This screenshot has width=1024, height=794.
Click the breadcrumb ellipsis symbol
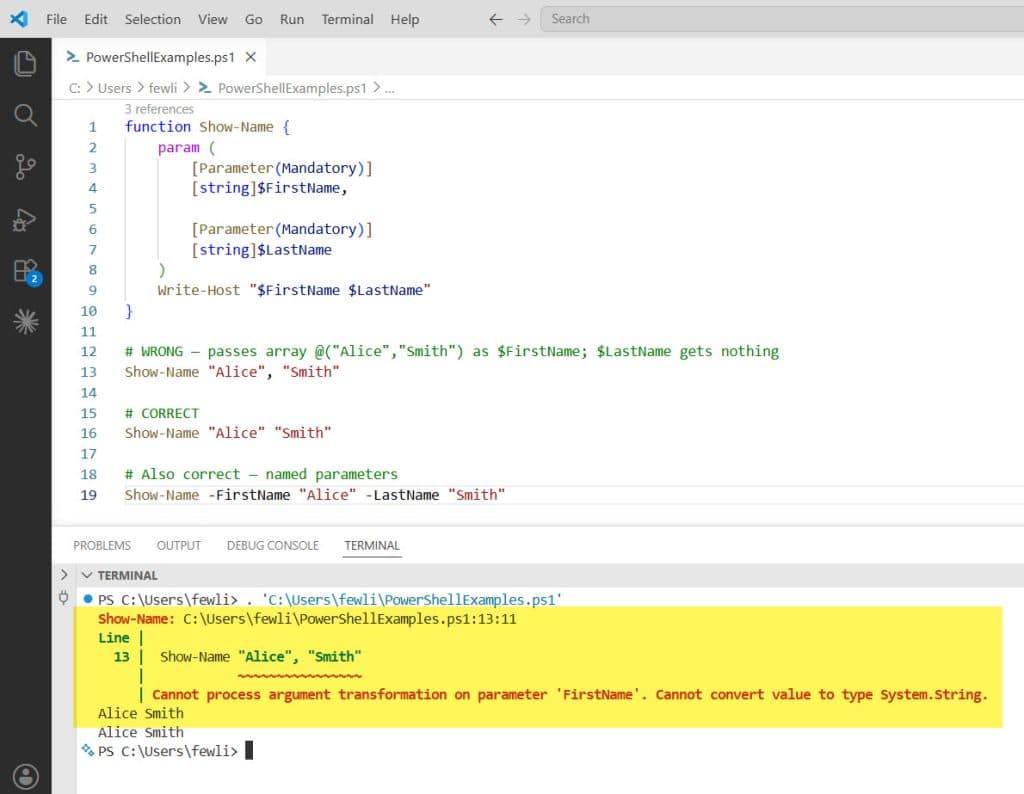389,89
